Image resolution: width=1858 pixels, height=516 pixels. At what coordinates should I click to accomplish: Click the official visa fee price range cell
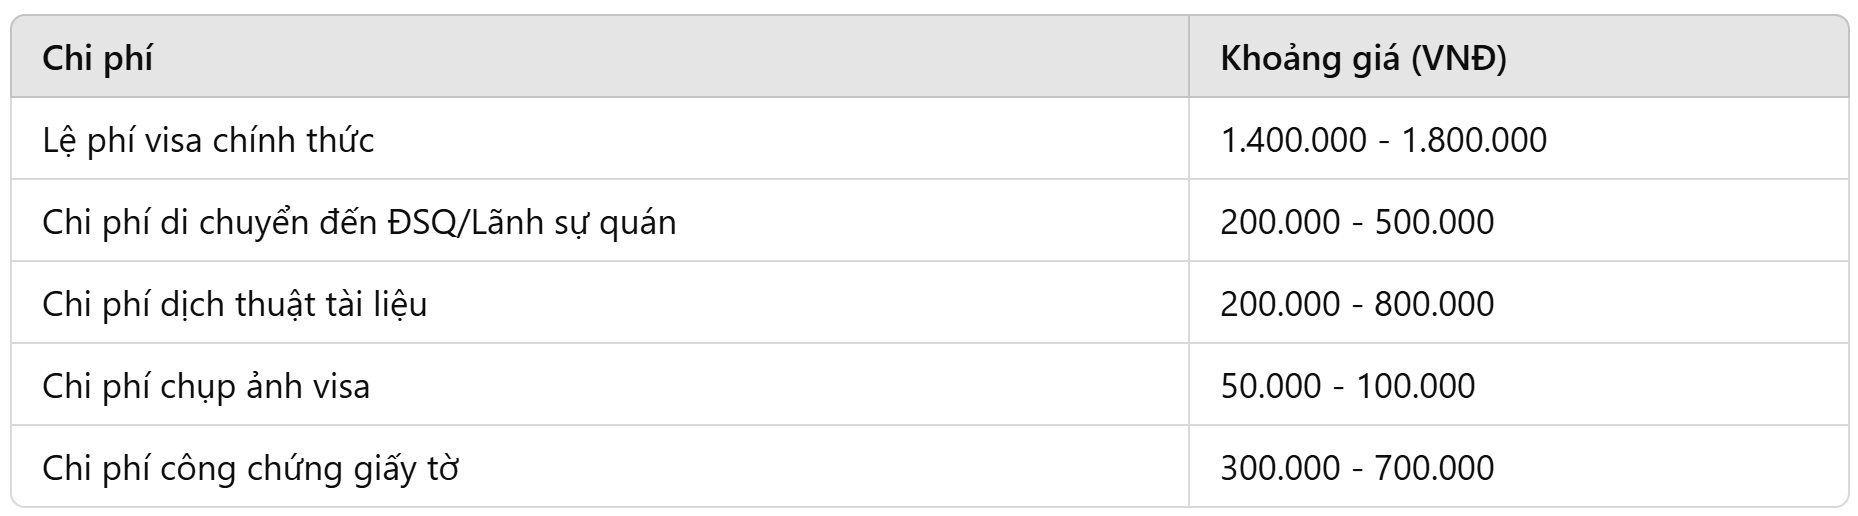click(1383, 140)
